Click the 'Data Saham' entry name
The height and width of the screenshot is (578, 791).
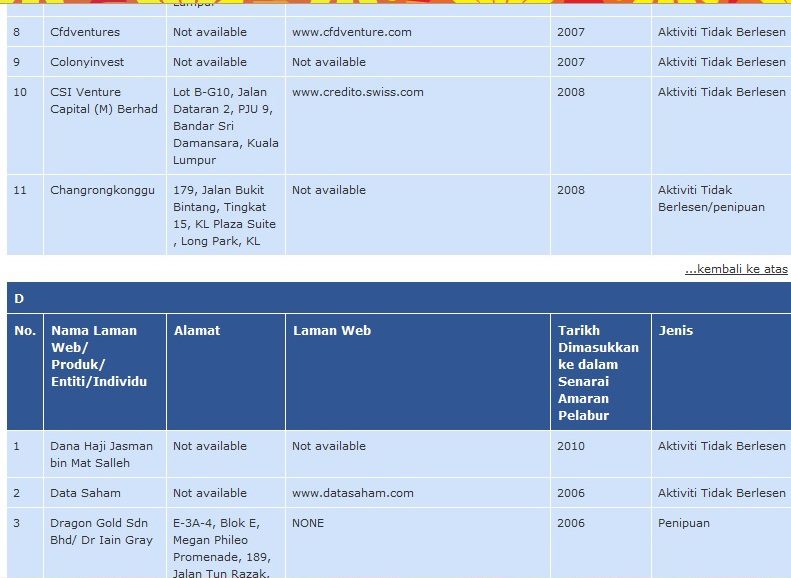coord(85,493)
